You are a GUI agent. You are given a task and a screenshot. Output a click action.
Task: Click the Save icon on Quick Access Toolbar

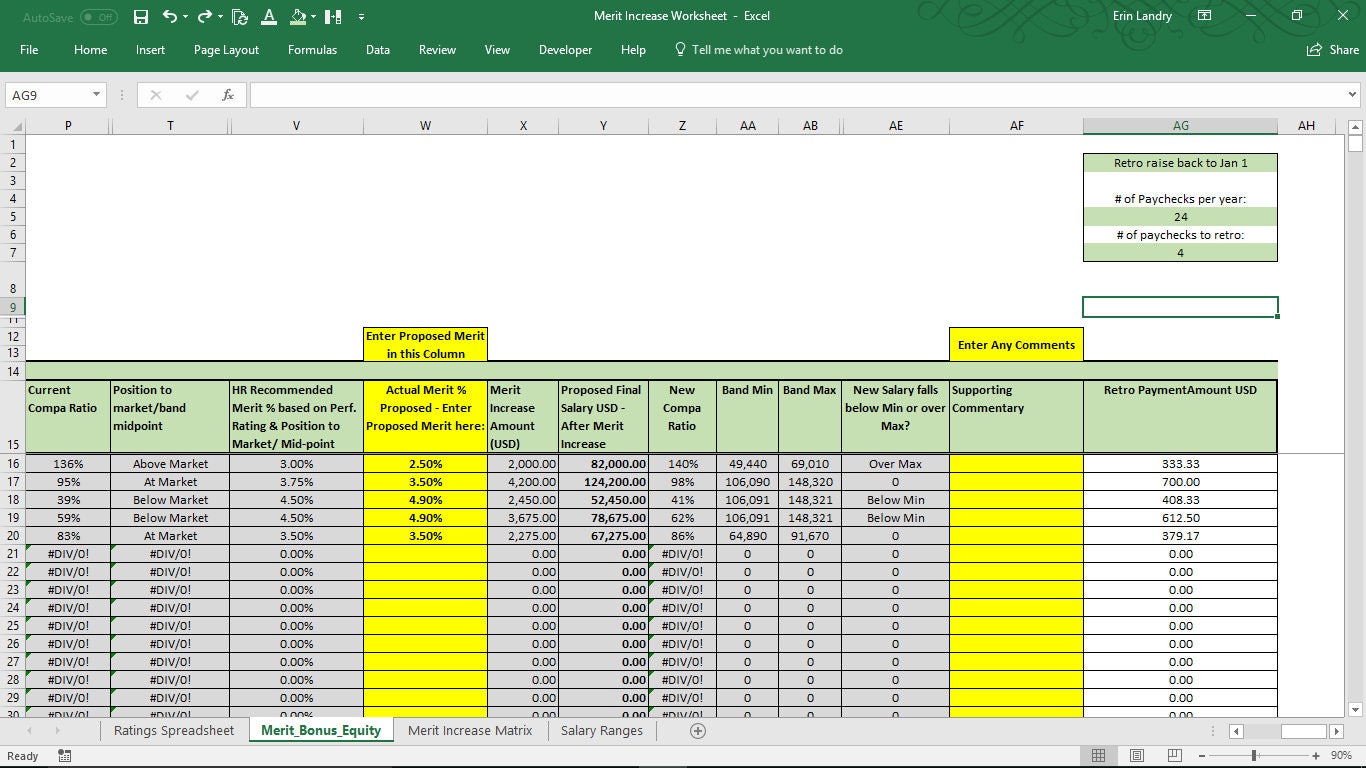click(140, 16)
